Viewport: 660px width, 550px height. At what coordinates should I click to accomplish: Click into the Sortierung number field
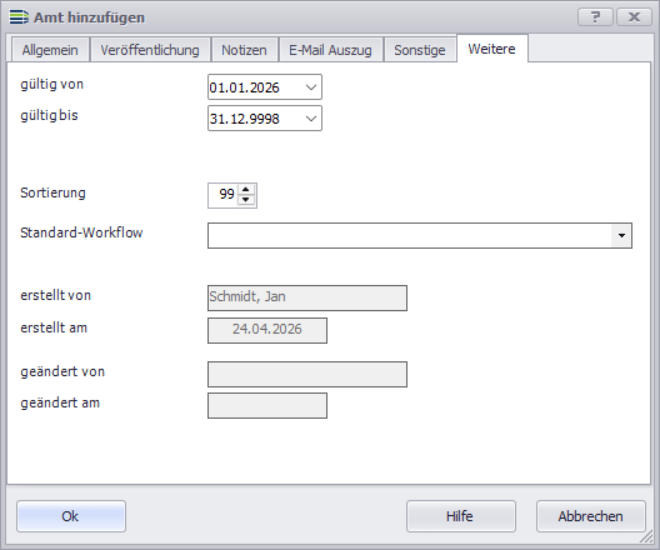point(222,195)
